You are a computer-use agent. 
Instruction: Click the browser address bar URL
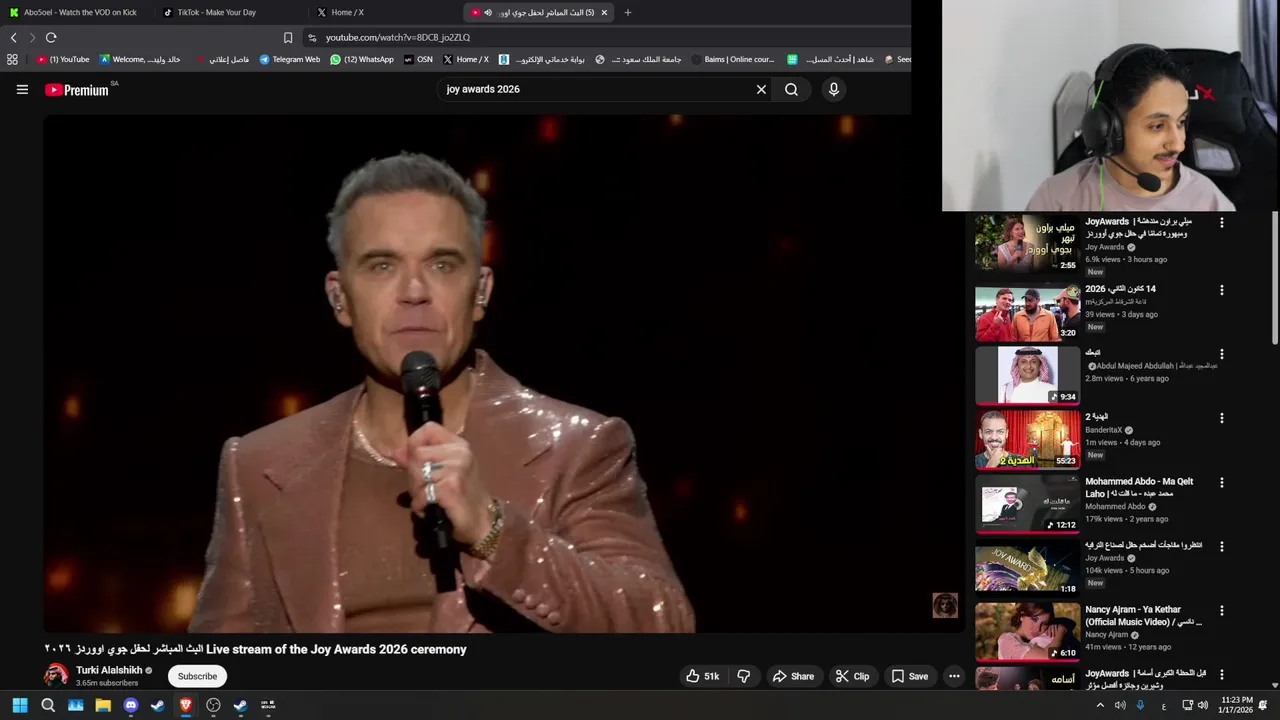tap(398, 37)
